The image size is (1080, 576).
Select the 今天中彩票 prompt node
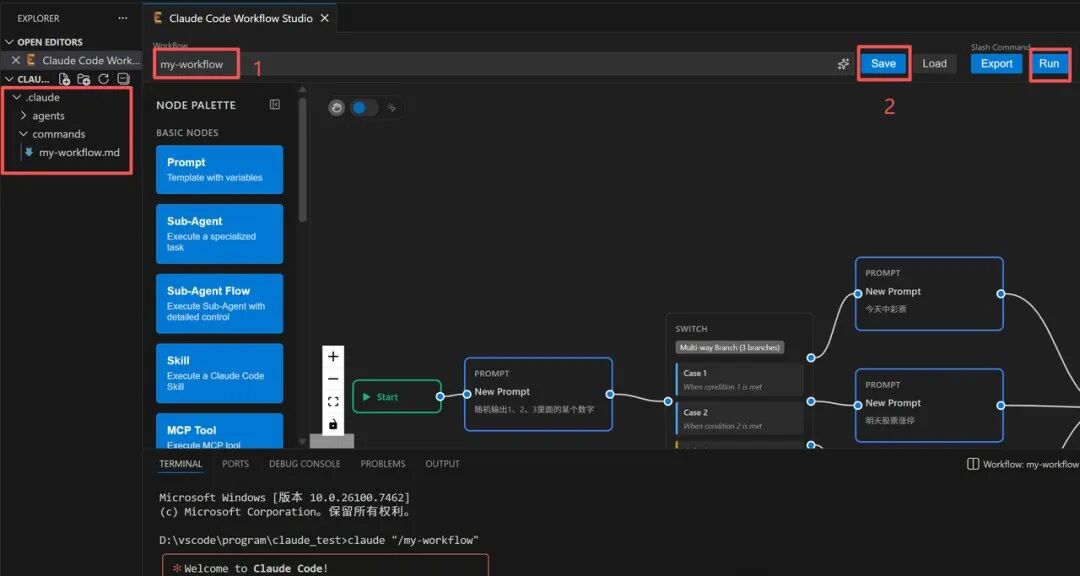coord(929,294)
